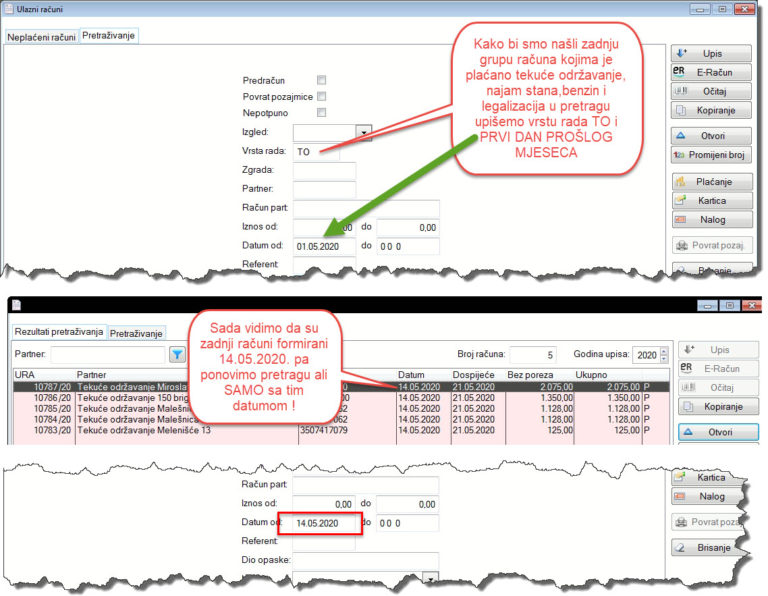The image size is (768, 596).
Task: Click E-Račun in the top Ulazni računi window
Action: (x=712, y=72)
